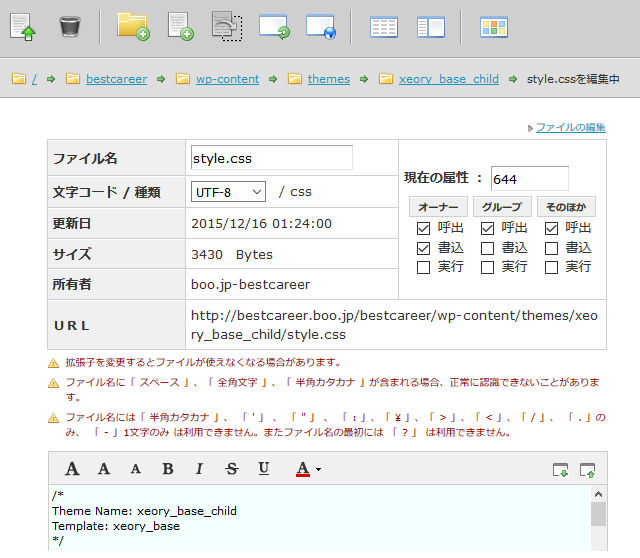The height and width of the screenshot is (558, 640).
Task: Toggle そのほか 書込 (write) checkbox
Action: [551, 248]
